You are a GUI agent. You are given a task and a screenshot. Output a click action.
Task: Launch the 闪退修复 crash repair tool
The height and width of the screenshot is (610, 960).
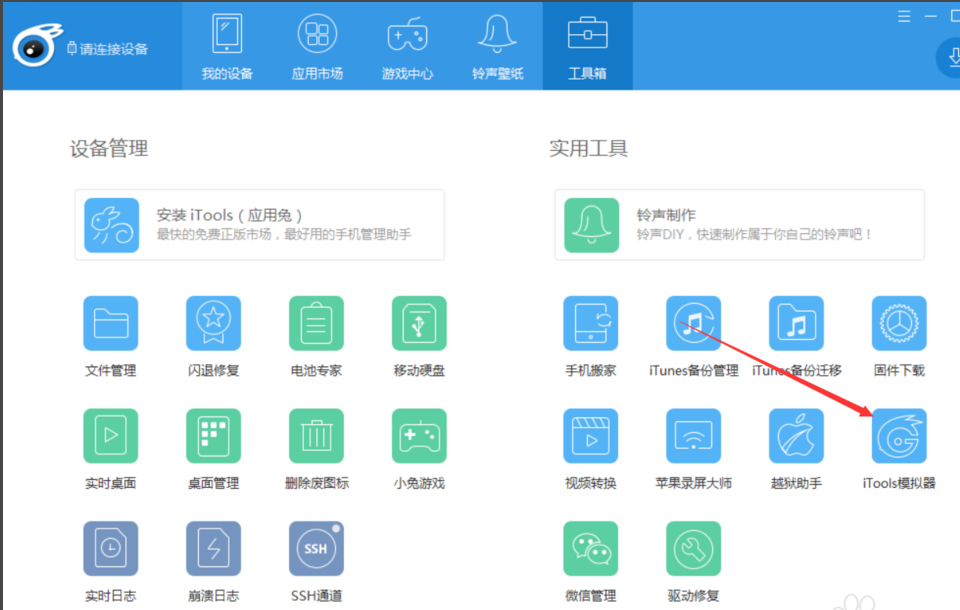(x=213, y=324)
